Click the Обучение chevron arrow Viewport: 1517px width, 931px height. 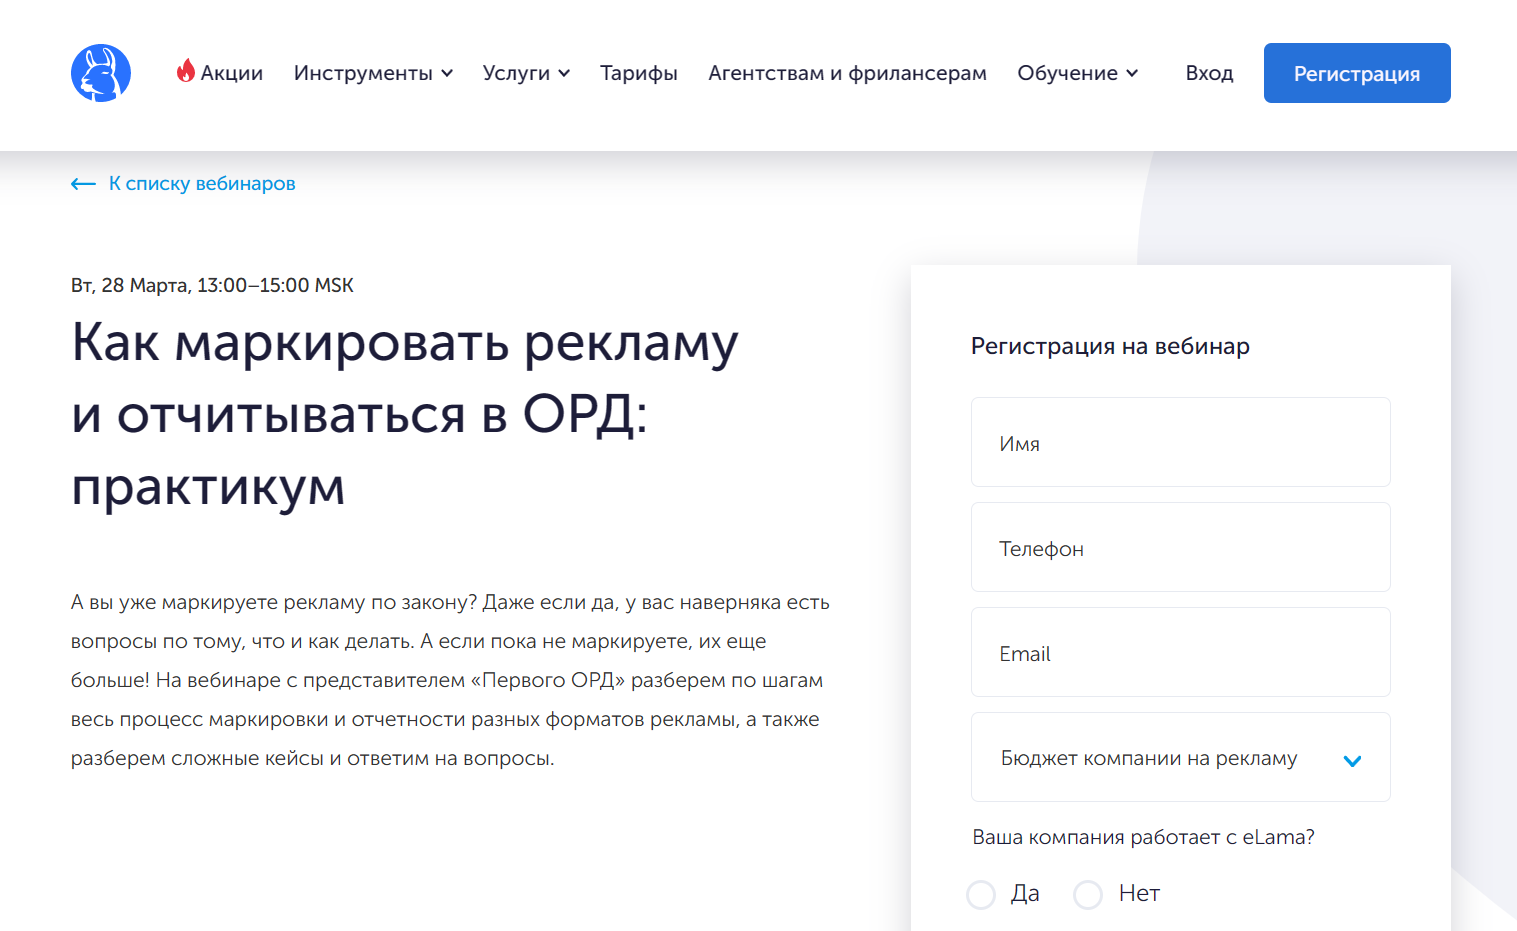click(1132, 73)
